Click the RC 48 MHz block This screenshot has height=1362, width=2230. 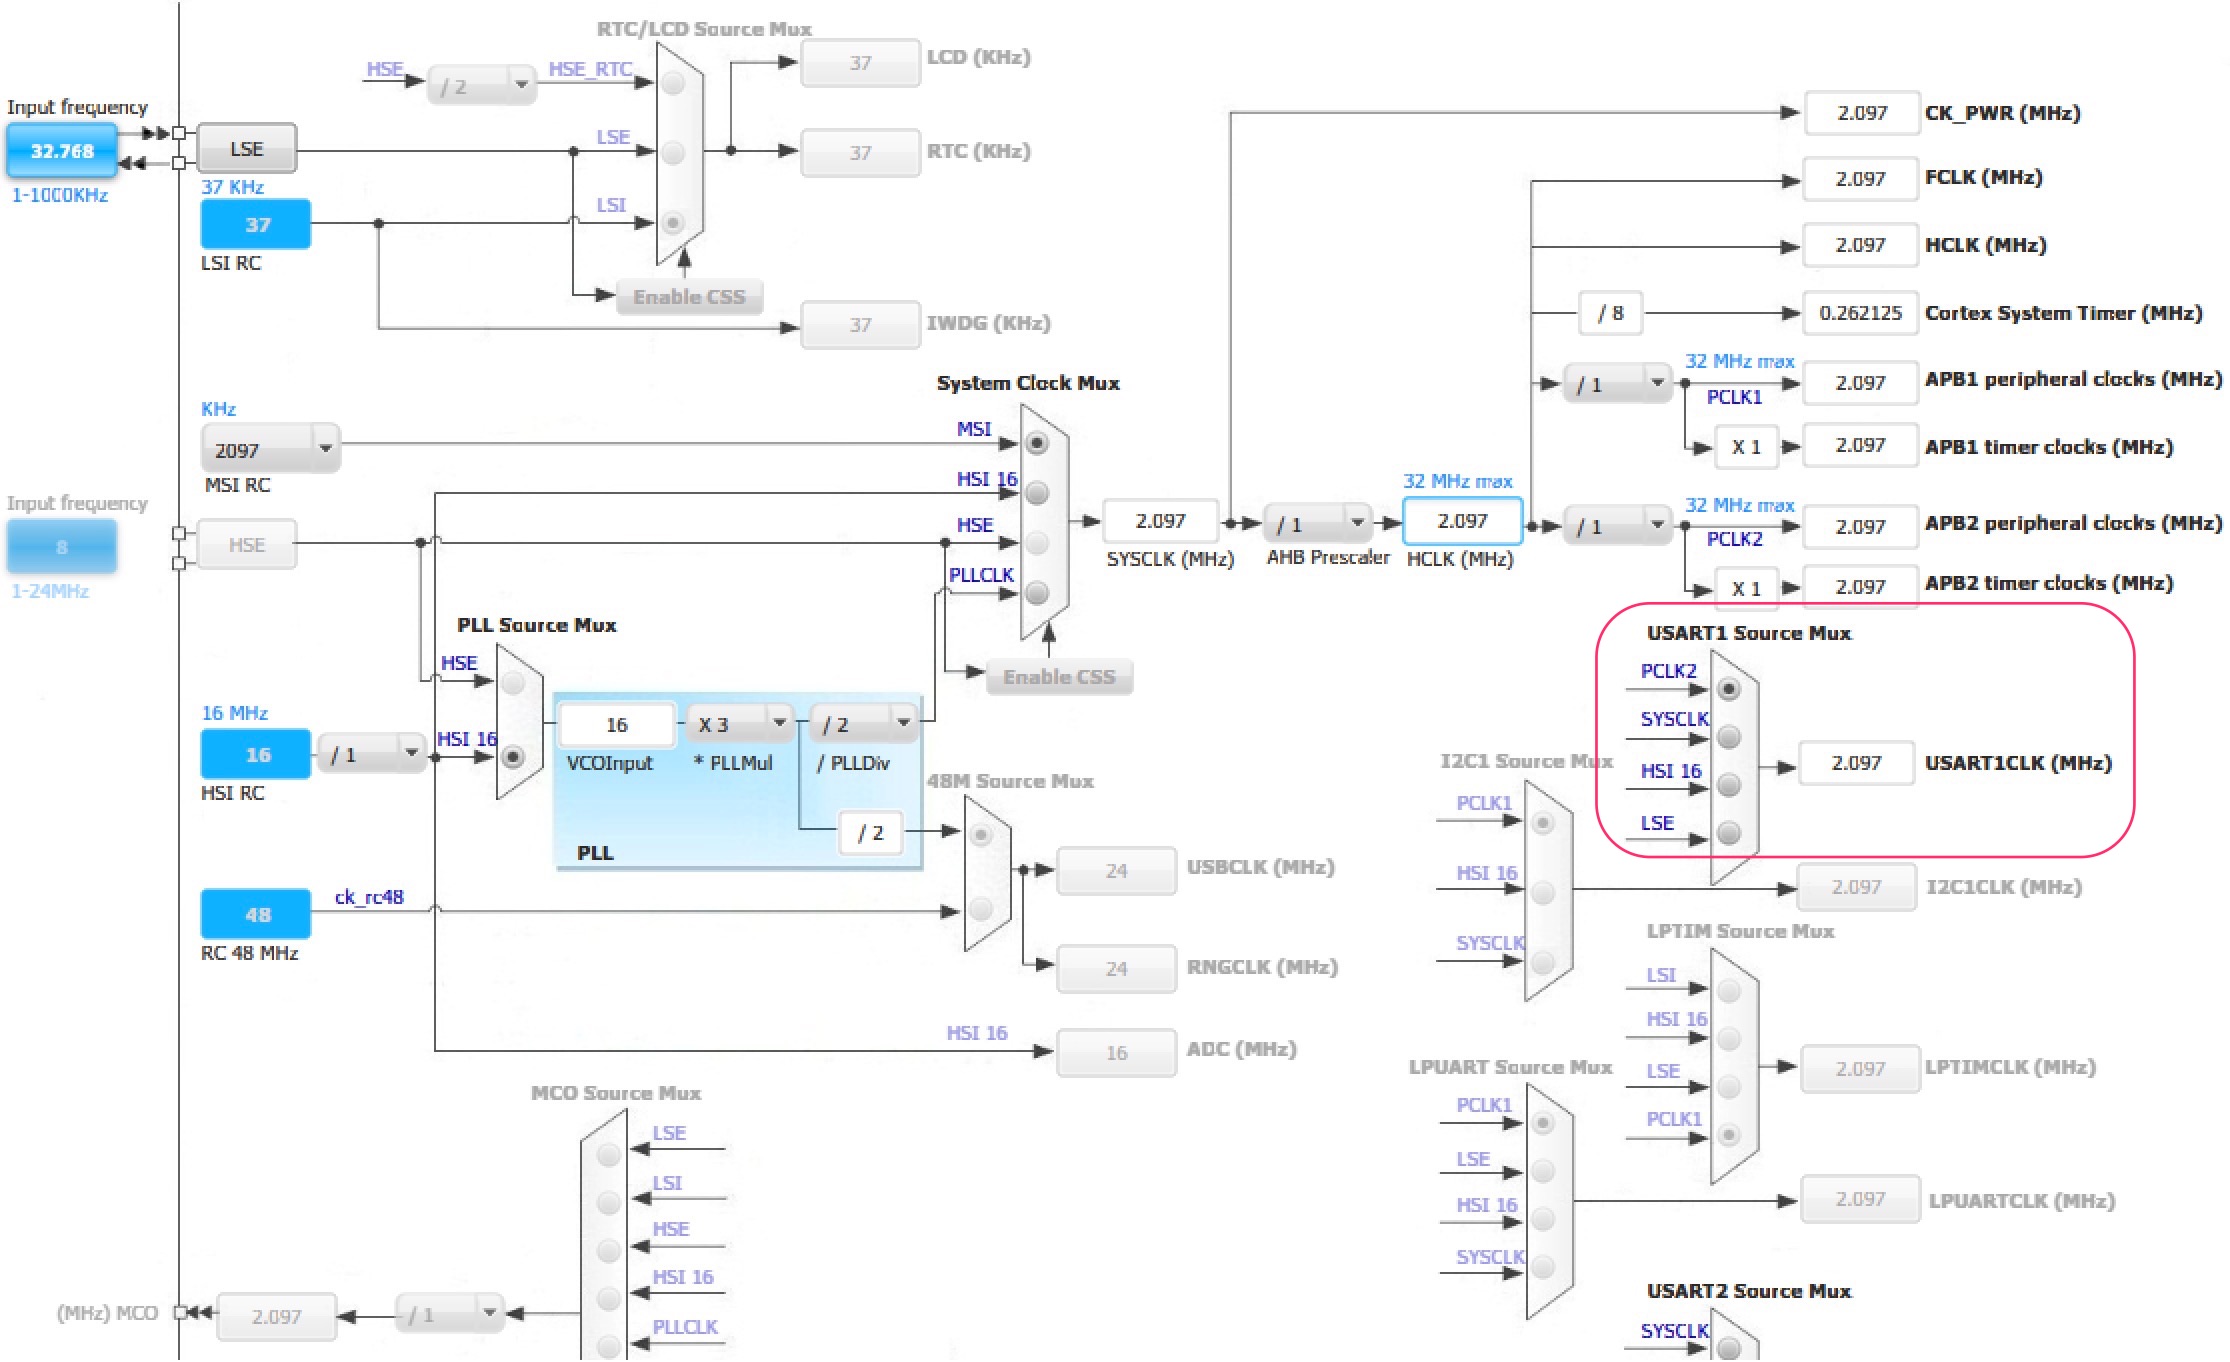(256, 915)
